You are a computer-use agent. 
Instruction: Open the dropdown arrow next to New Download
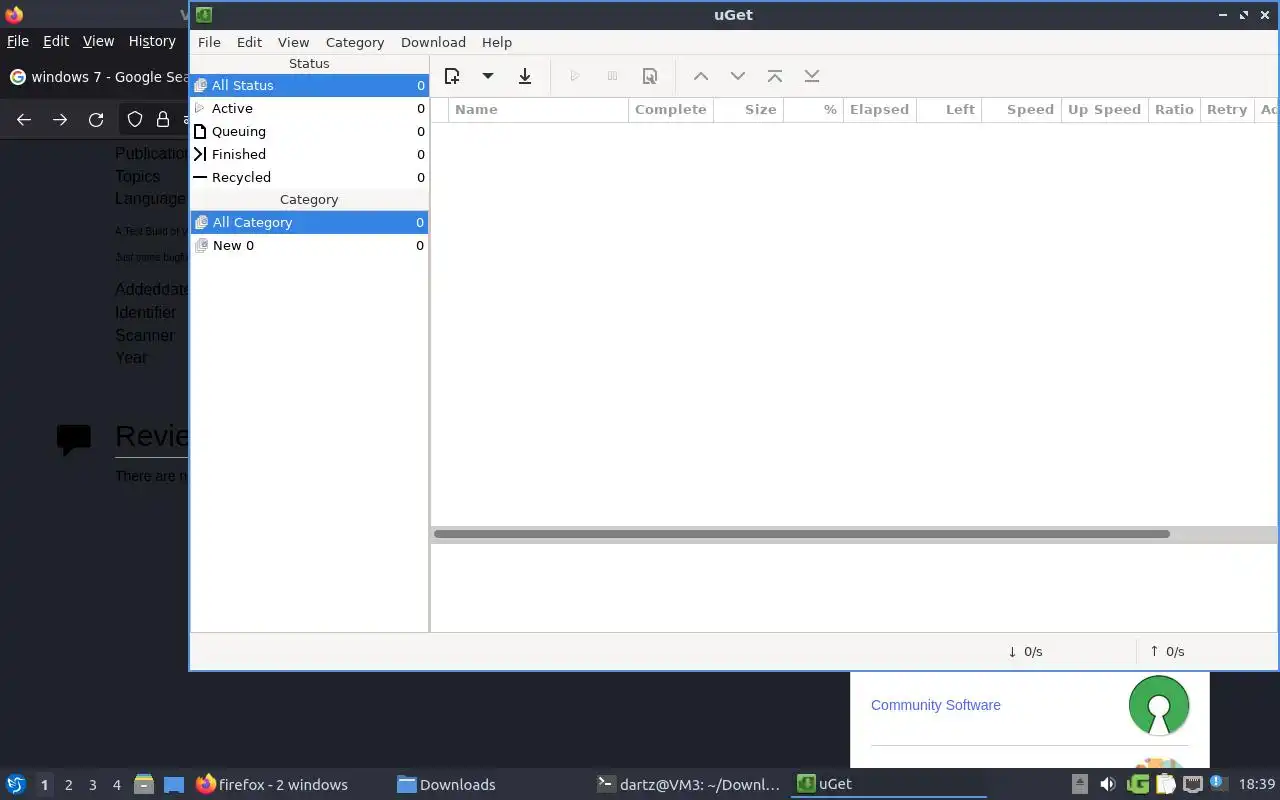(x=488, y=76)
